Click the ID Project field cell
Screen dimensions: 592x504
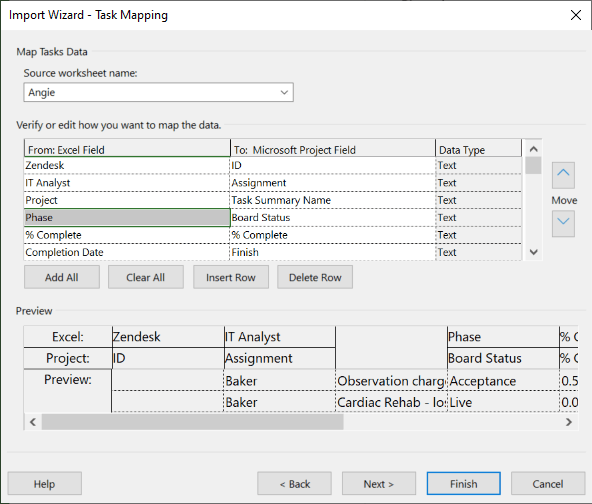click(333, 165)
